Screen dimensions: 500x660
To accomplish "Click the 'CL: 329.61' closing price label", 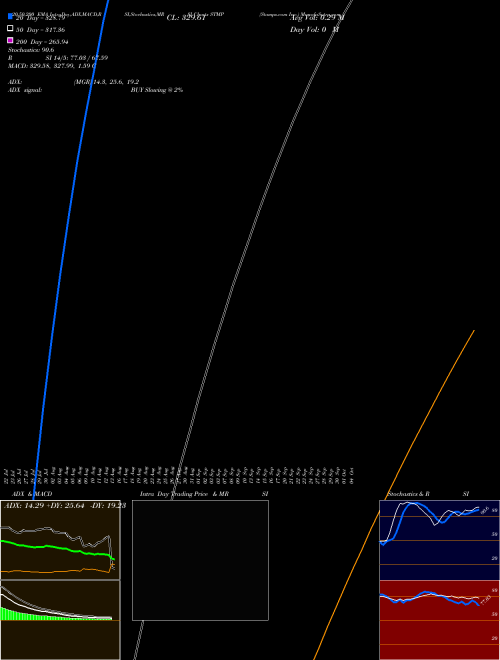I will (x=186, y=18).
